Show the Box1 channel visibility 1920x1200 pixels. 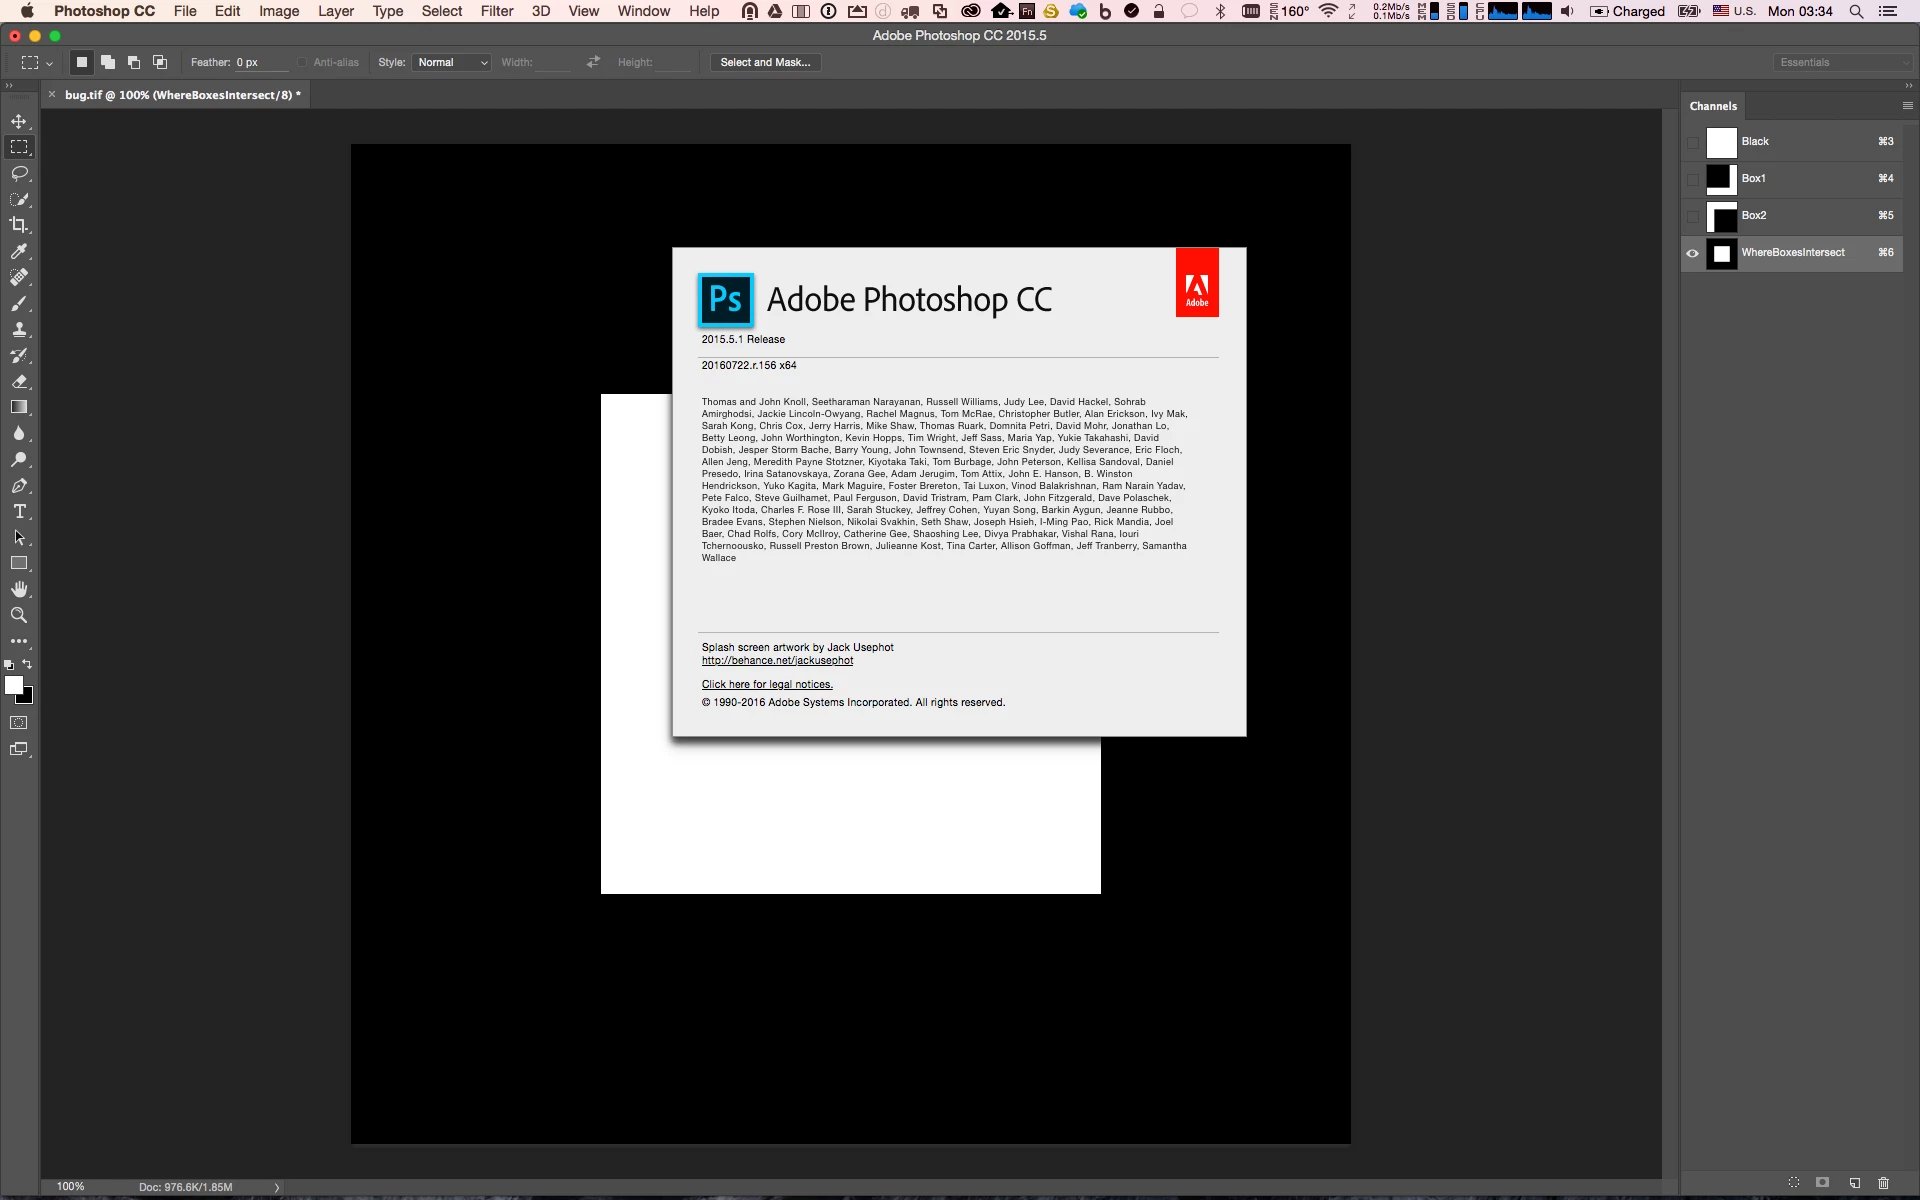(x=1692, y=179)
